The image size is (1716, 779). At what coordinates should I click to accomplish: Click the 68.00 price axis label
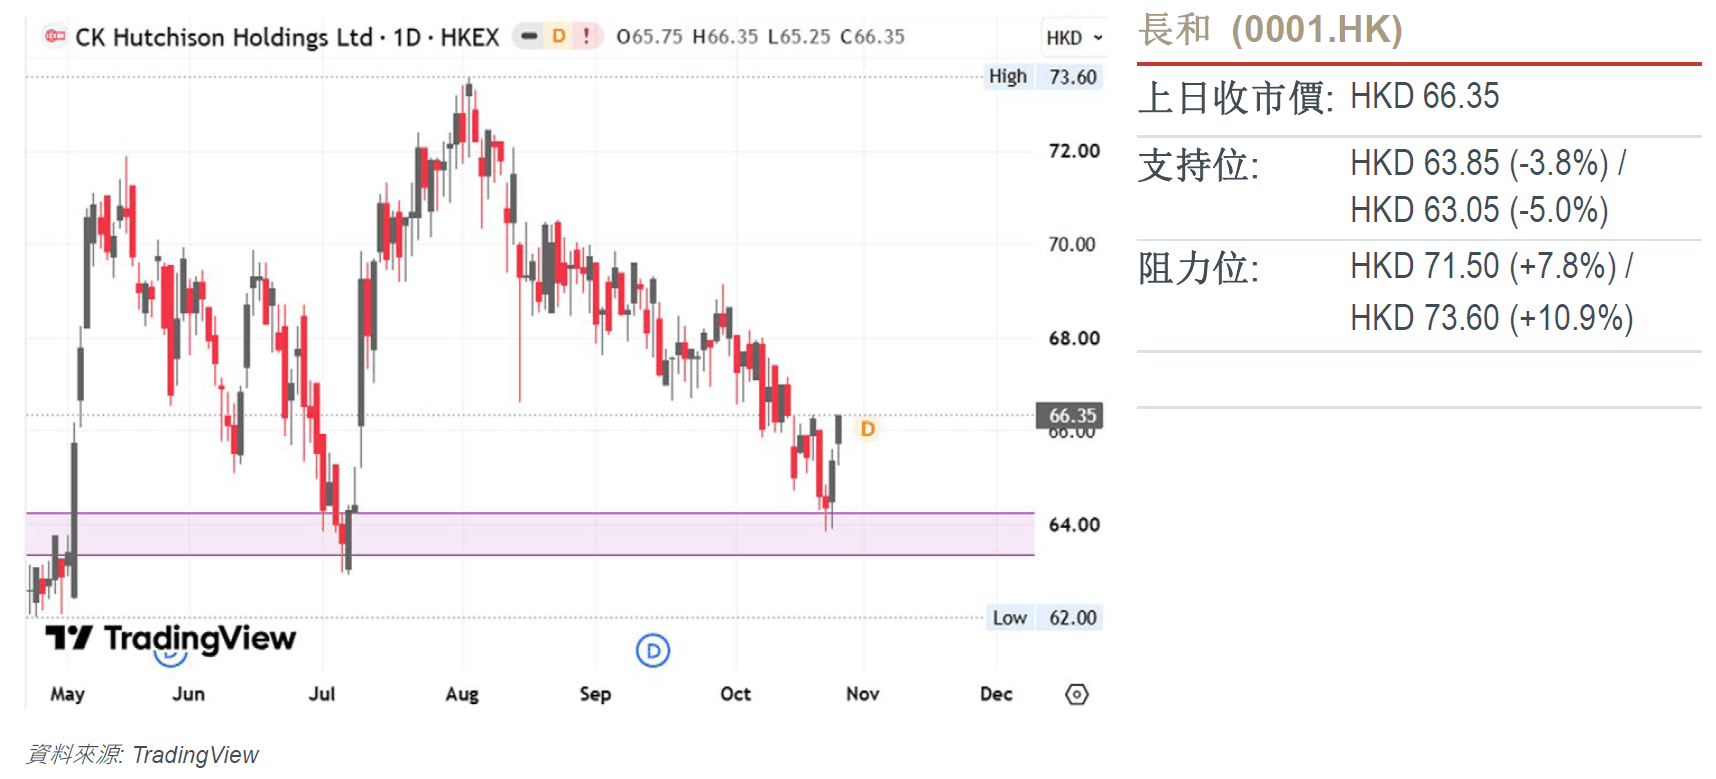[1074, 338]
